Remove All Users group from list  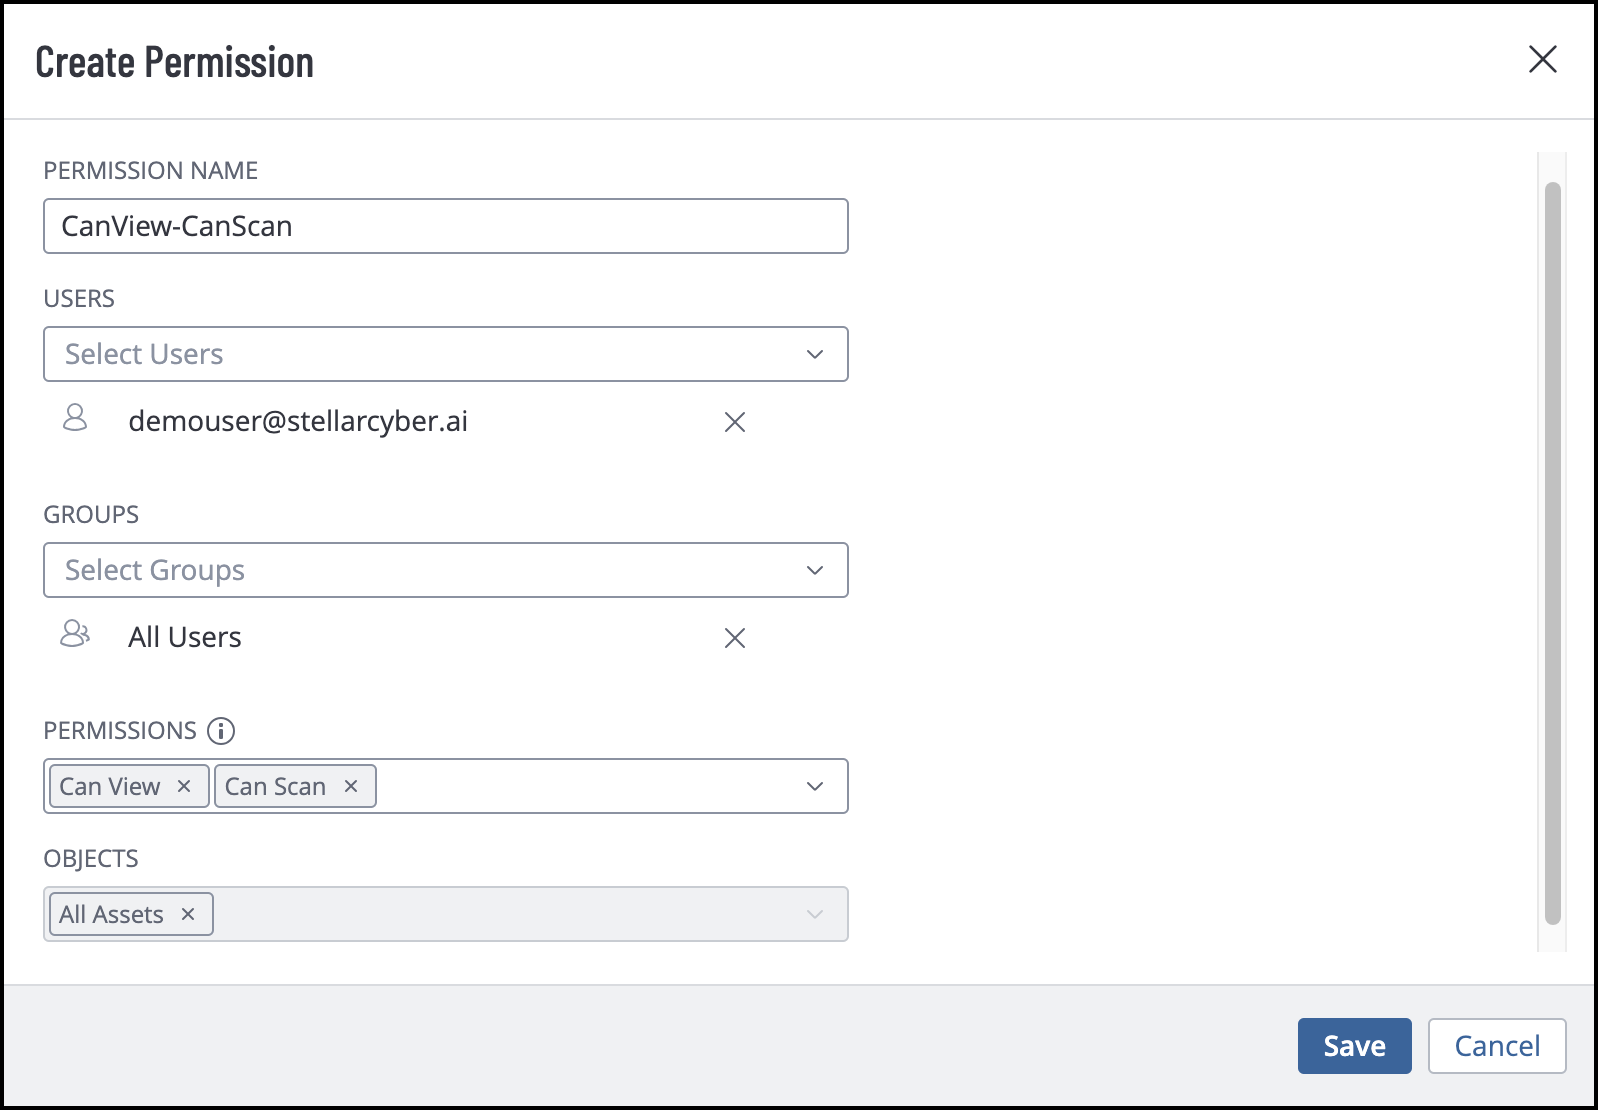coord(735,638)
